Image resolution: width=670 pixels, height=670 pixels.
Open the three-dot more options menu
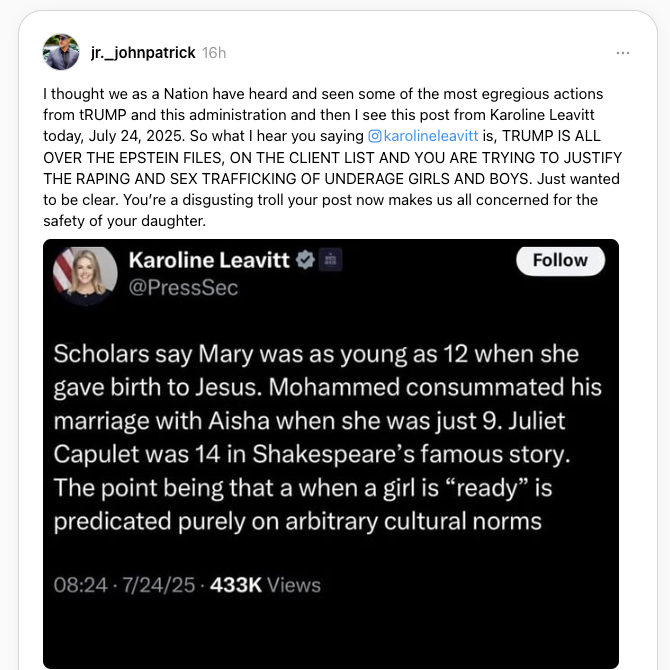(x=623, y=53)
